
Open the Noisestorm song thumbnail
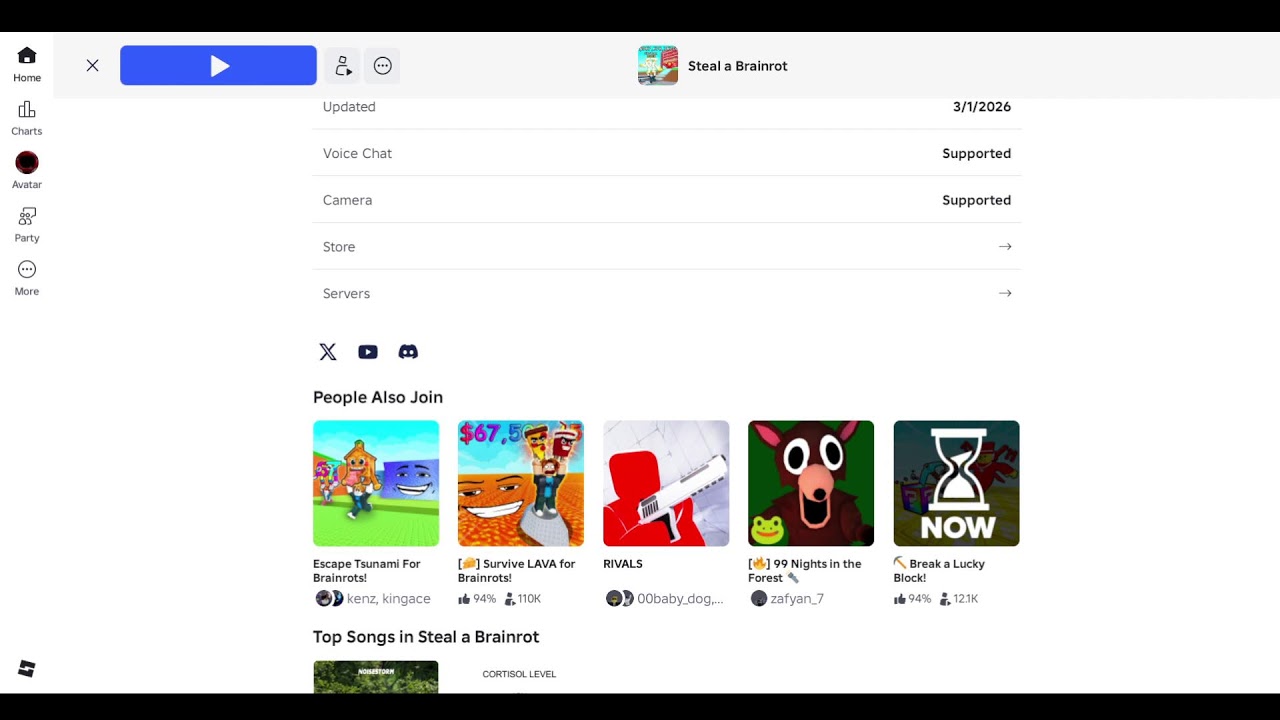(x=376, y=677)
